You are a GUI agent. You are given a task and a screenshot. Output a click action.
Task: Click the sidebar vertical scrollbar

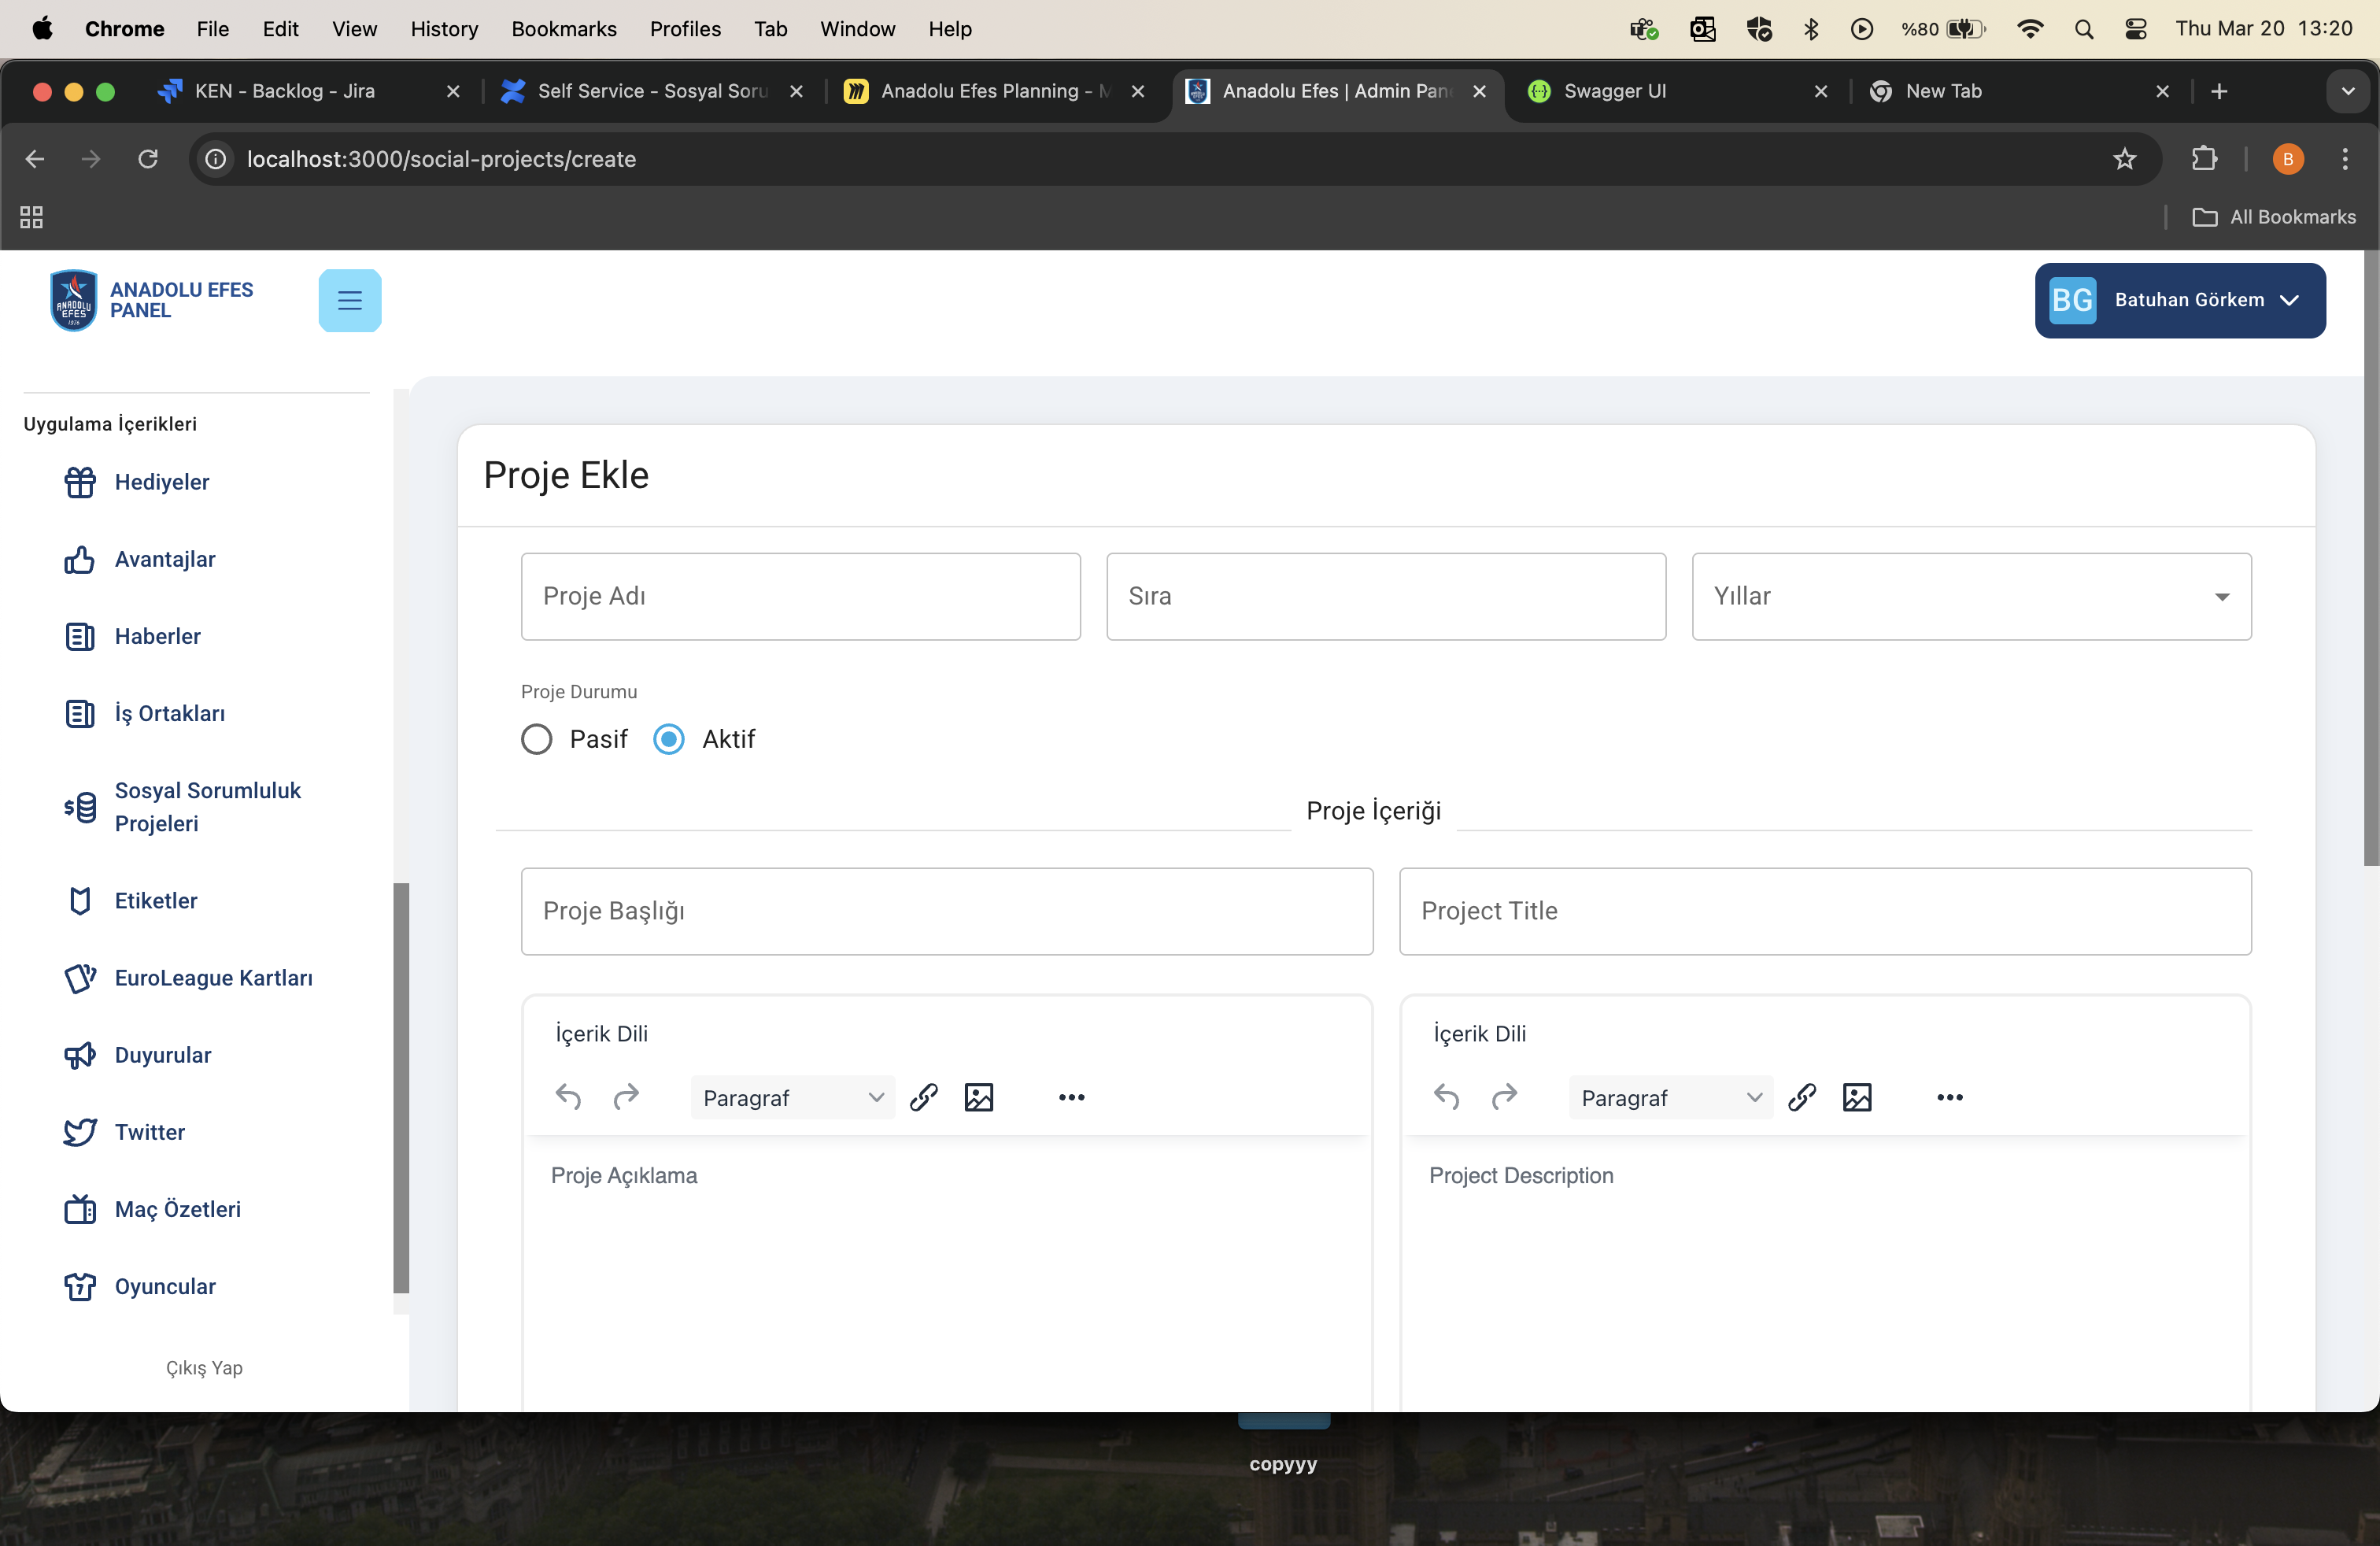[401, 1086]
